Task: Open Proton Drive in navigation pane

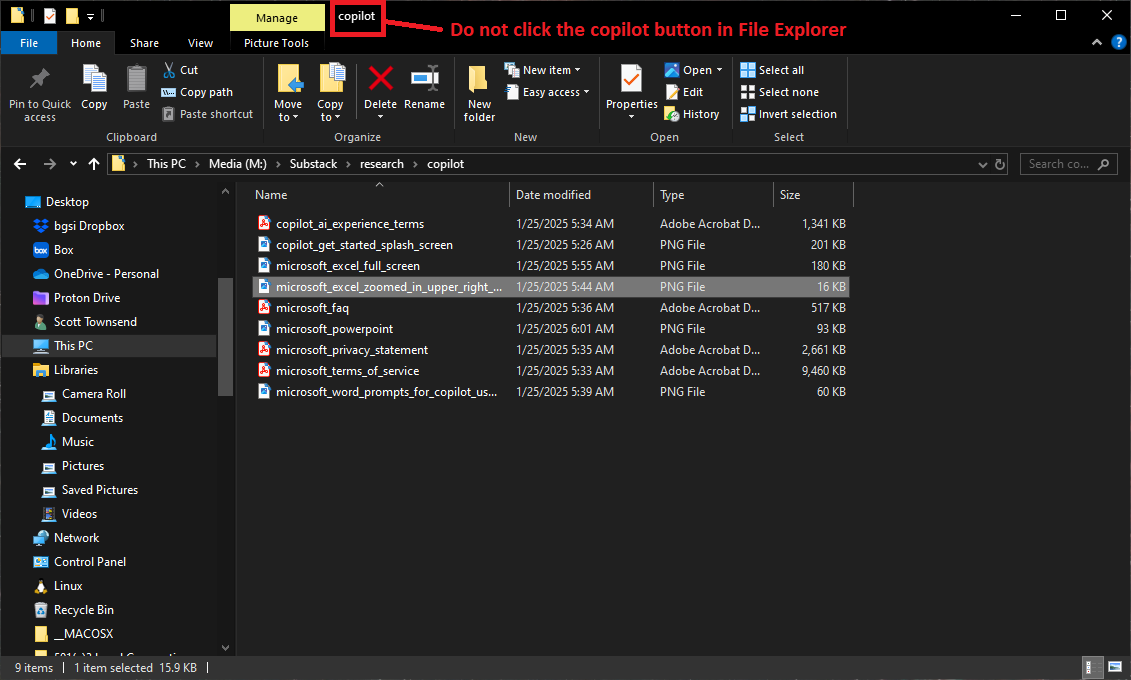Action: pyautogui.click(x=87, y=298)
